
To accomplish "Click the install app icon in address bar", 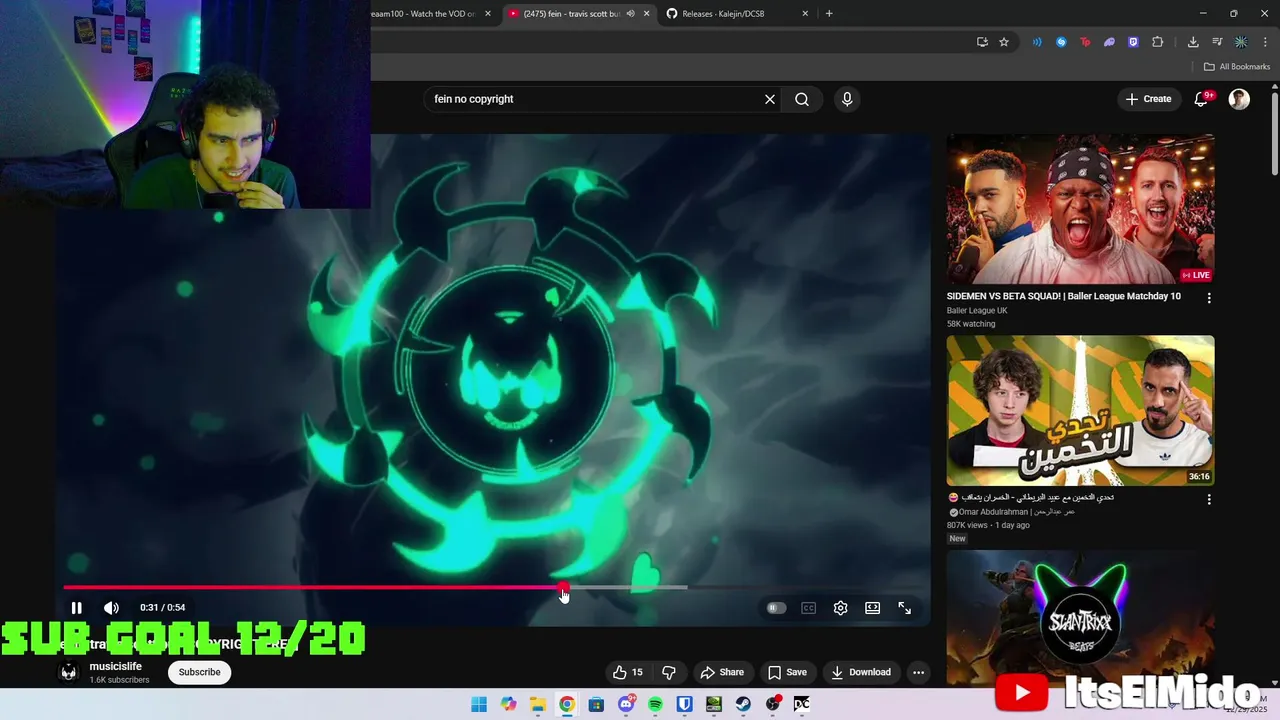I will pyautogui.click(x=982, y=42).
